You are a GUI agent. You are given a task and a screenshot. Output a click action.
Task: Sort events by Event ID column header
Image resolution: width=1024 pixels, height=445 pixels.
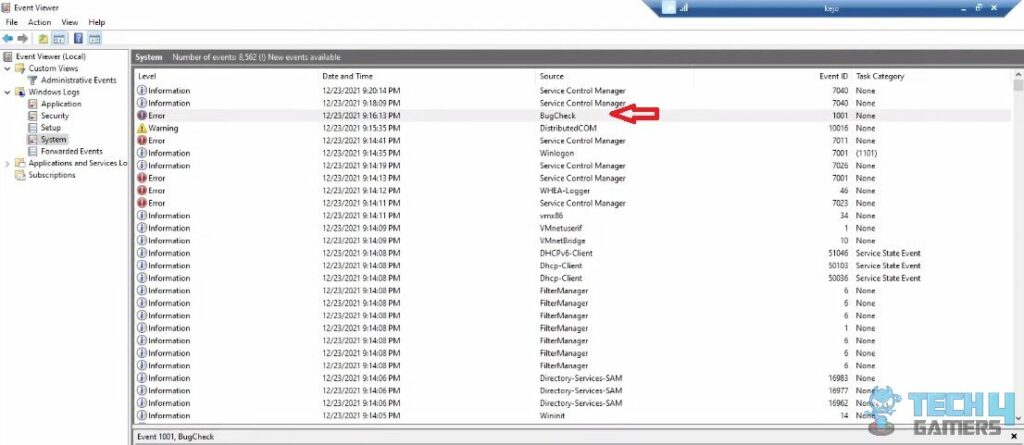pos(833,76)
